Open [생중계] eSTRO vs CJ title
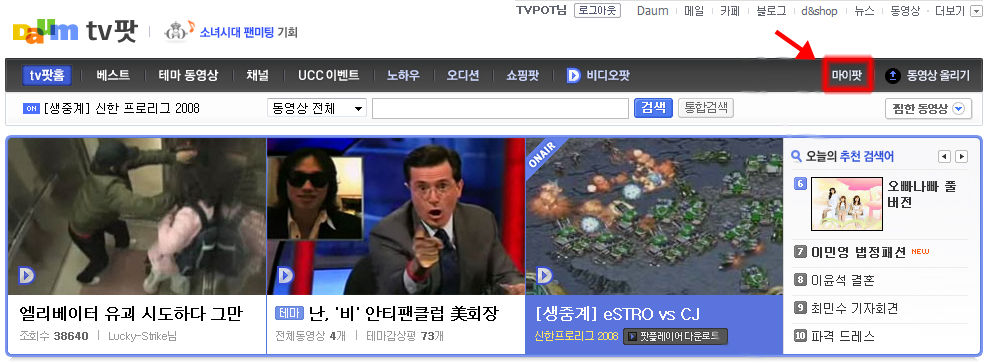Screen dimensions: 989x364 click(x=617, y=314)
